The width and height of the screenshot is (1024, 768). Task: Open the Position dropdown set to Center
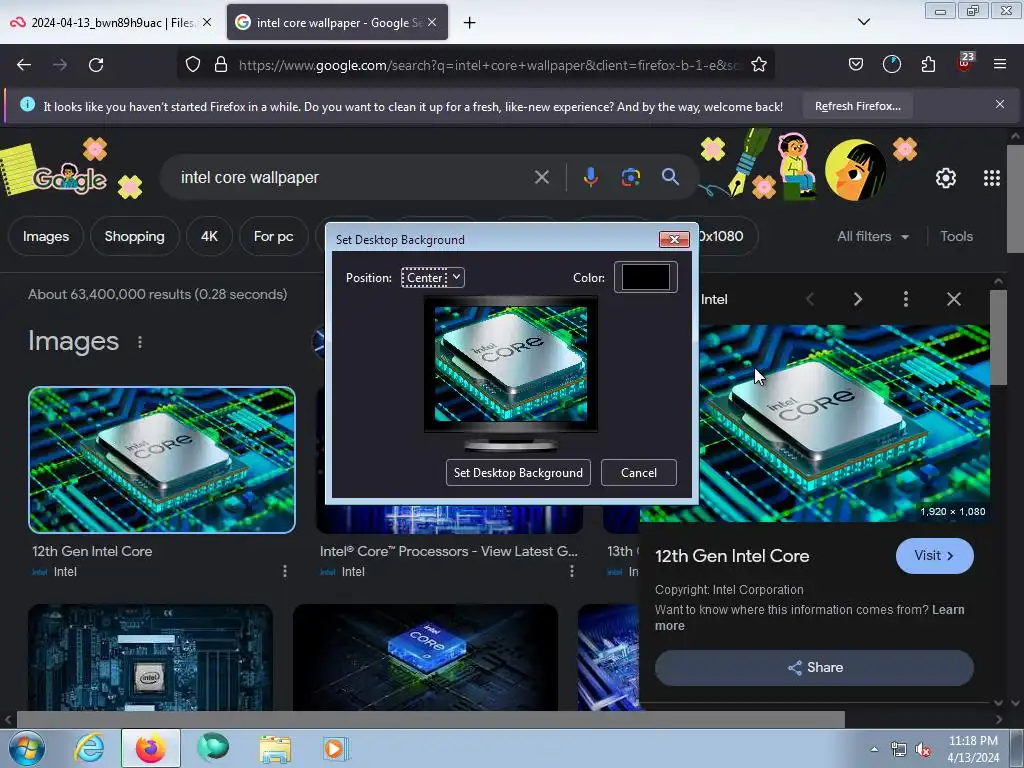432,278
